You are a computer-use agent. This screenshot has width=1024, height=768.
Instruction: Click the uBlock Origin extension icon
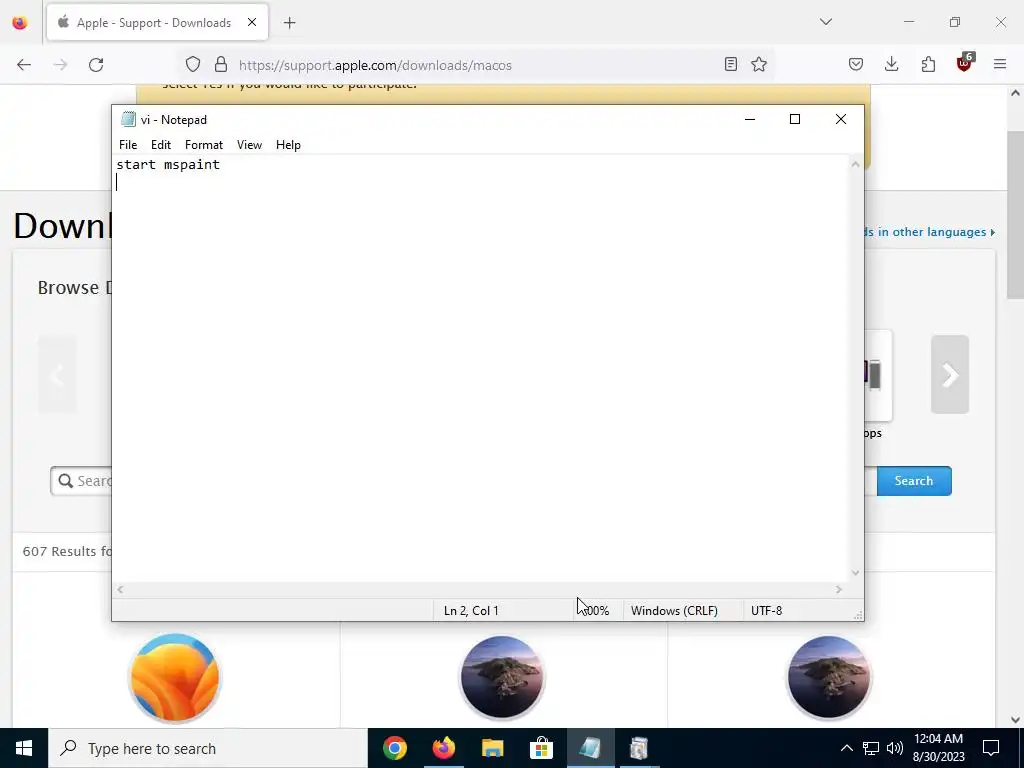[965, 63]
